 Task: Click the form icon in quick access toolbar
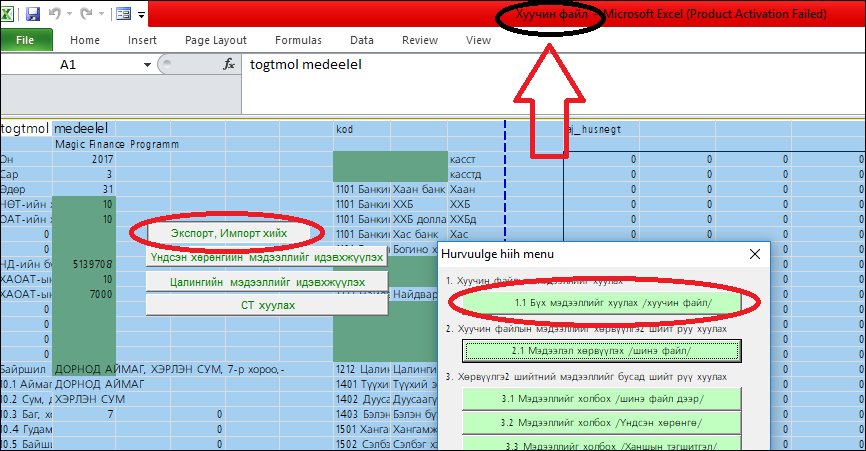124,14
